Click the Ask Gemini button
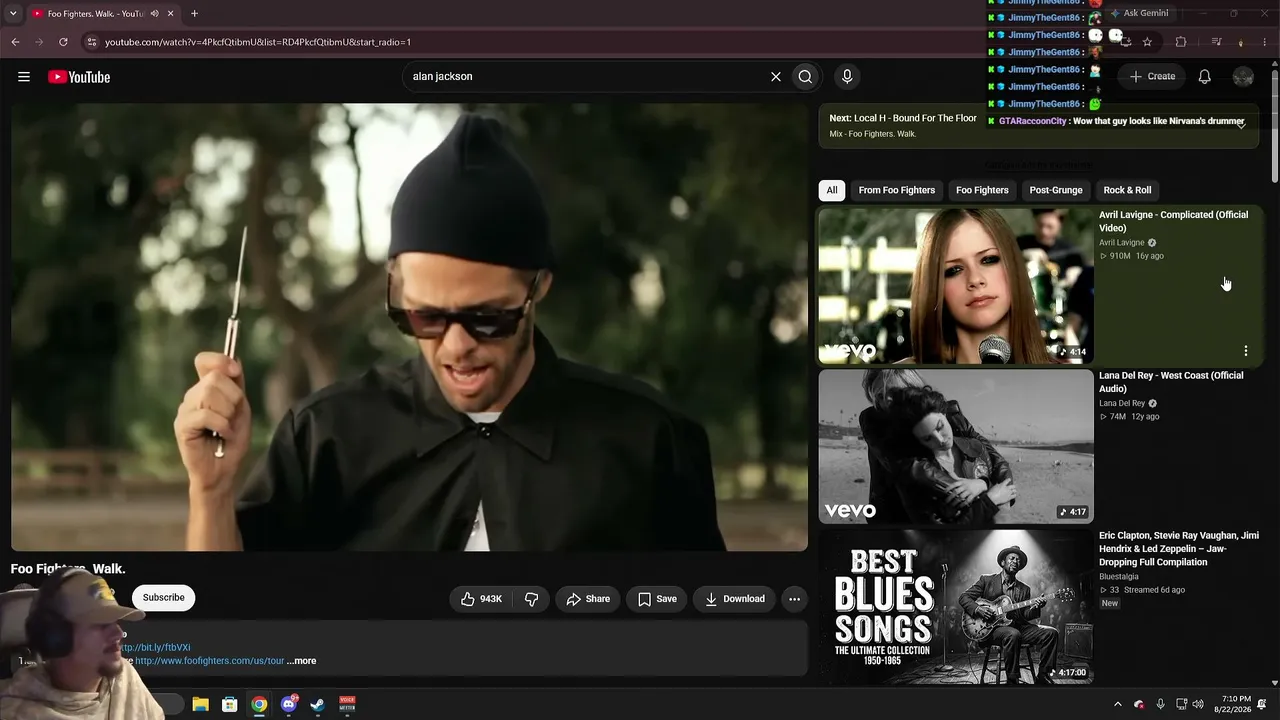Image resolution: width=1280 pixels, height=720 pixels. (1139, 14)
